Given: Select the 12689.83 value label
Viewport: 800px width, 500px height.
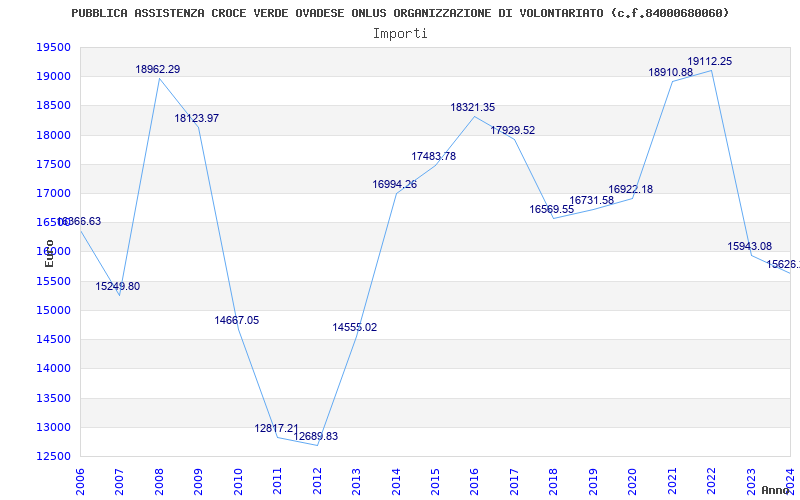Looking at the screenshot, I should click(x=316, y=436).
